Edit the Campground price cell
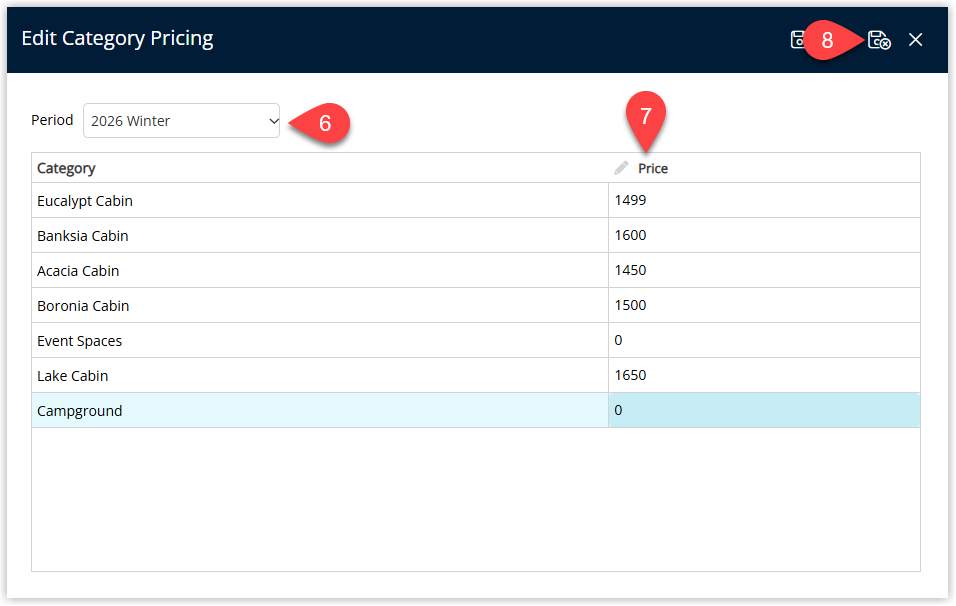Image resolution: width=956 pixels, height=606 pixels. click(x=764, y=410)
